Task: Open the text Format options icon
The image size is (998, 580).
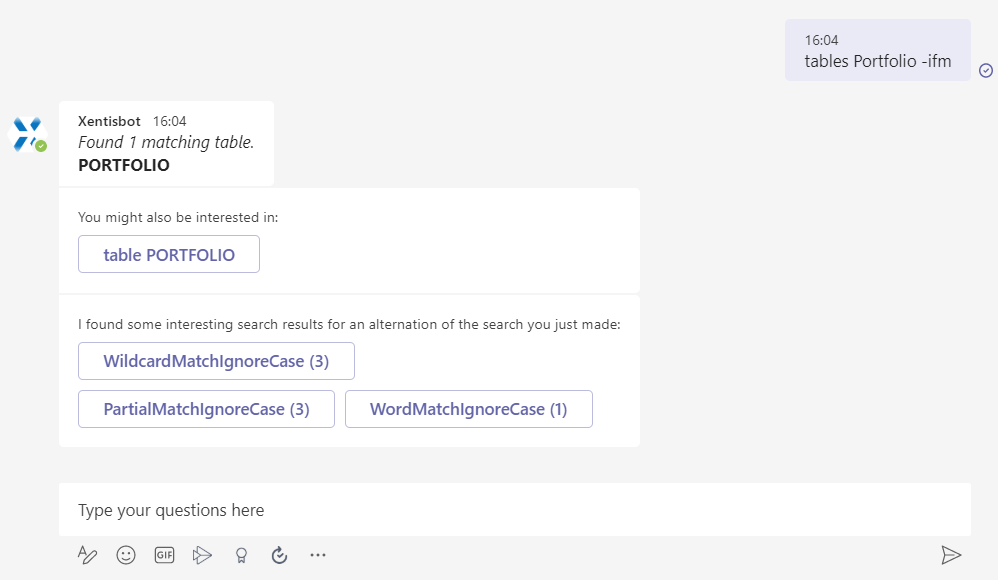Action: [x=87, y=555]
